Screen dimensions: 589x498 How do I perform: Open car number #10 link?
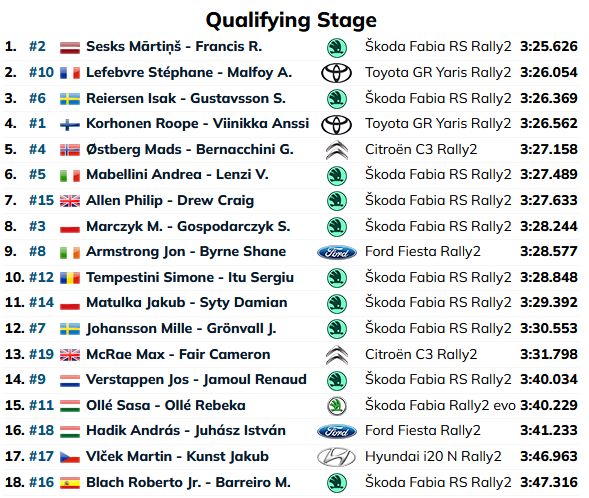(x=41, y=72)
